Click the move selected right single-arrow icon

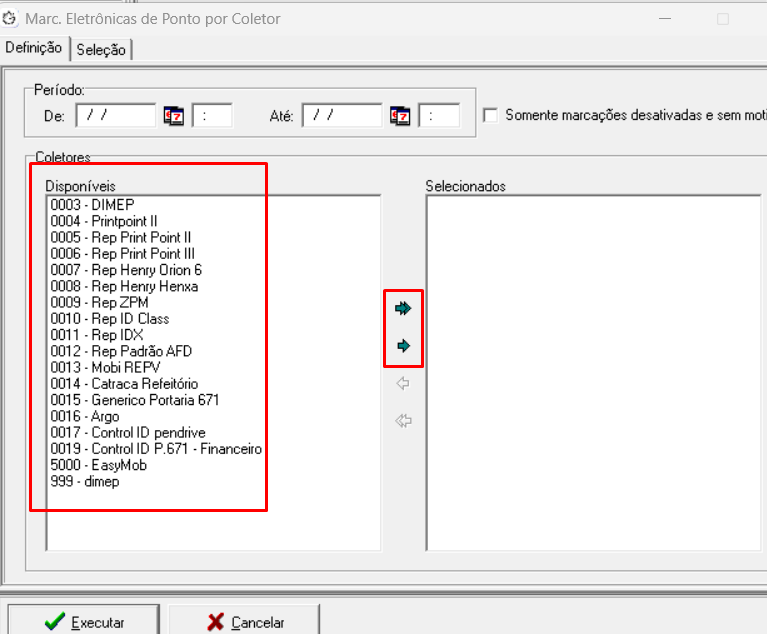(404, 346)
